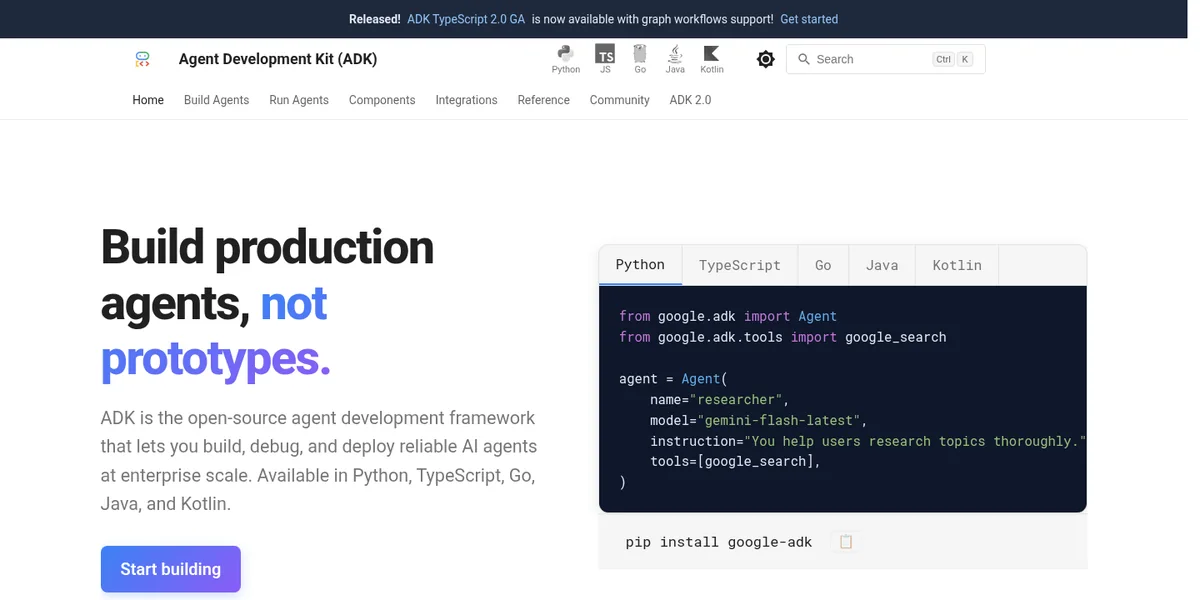The height and width of the screenshot is (600, 1200).
Task: Open the Integrations nav tab
Action: tap(466, 100)
